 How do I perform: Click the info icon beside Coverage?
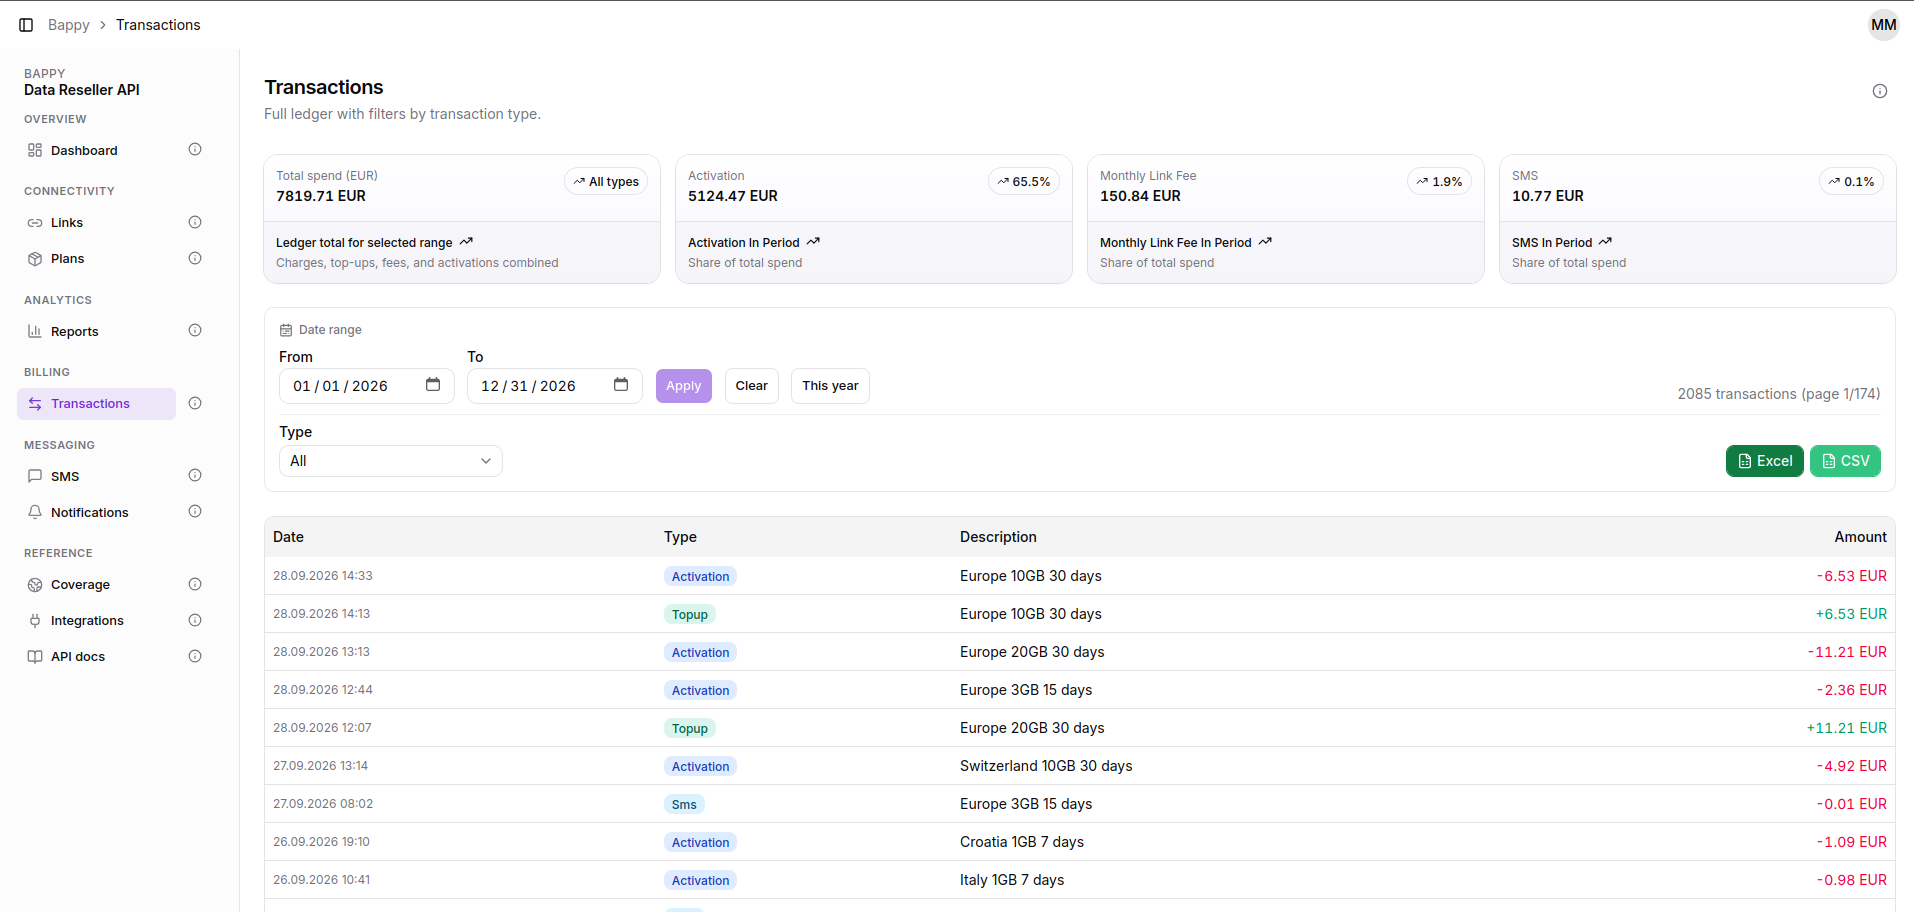[195, 585]
